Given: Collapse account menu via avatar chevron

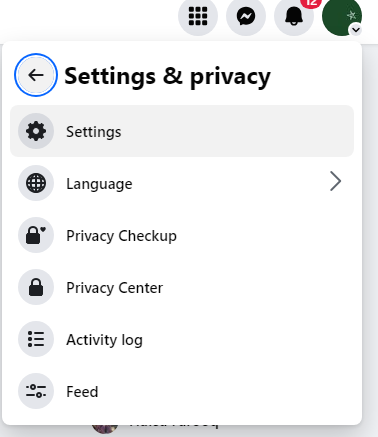Looking at the screenshot, I should coord(356,30).
